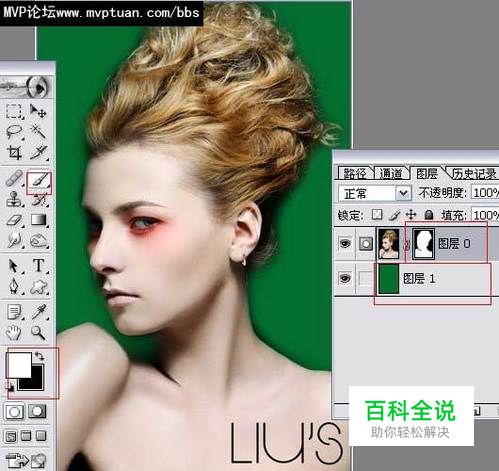
Task: Select the Zoom magnifier tool
Action: (38, 332)
